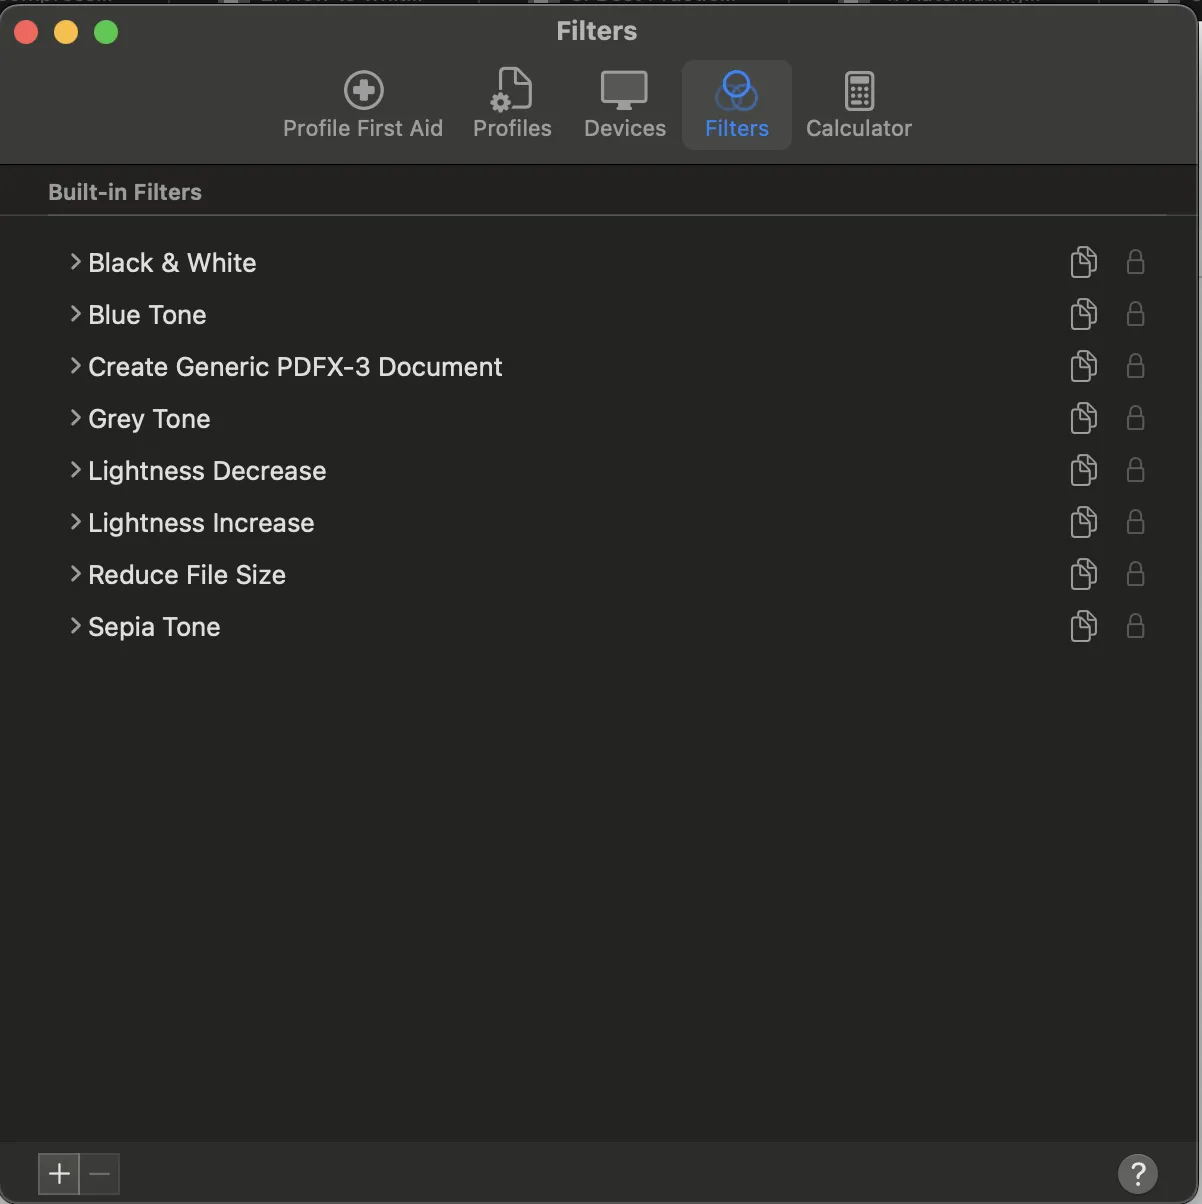The image size is (1202, 1204).
Task: Select the Black & White filter name
Action: [172, 263]
